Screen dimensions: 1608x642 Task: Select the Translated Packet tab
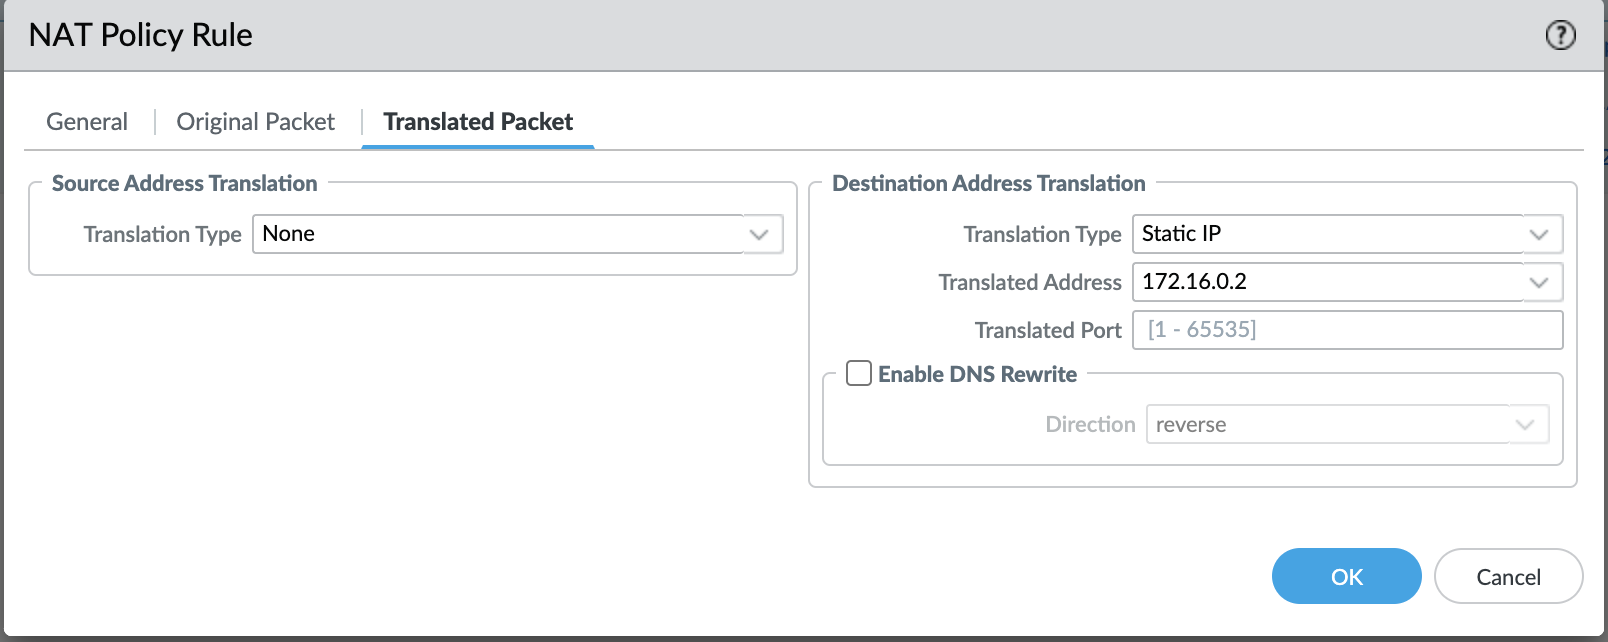pos(477,121)
